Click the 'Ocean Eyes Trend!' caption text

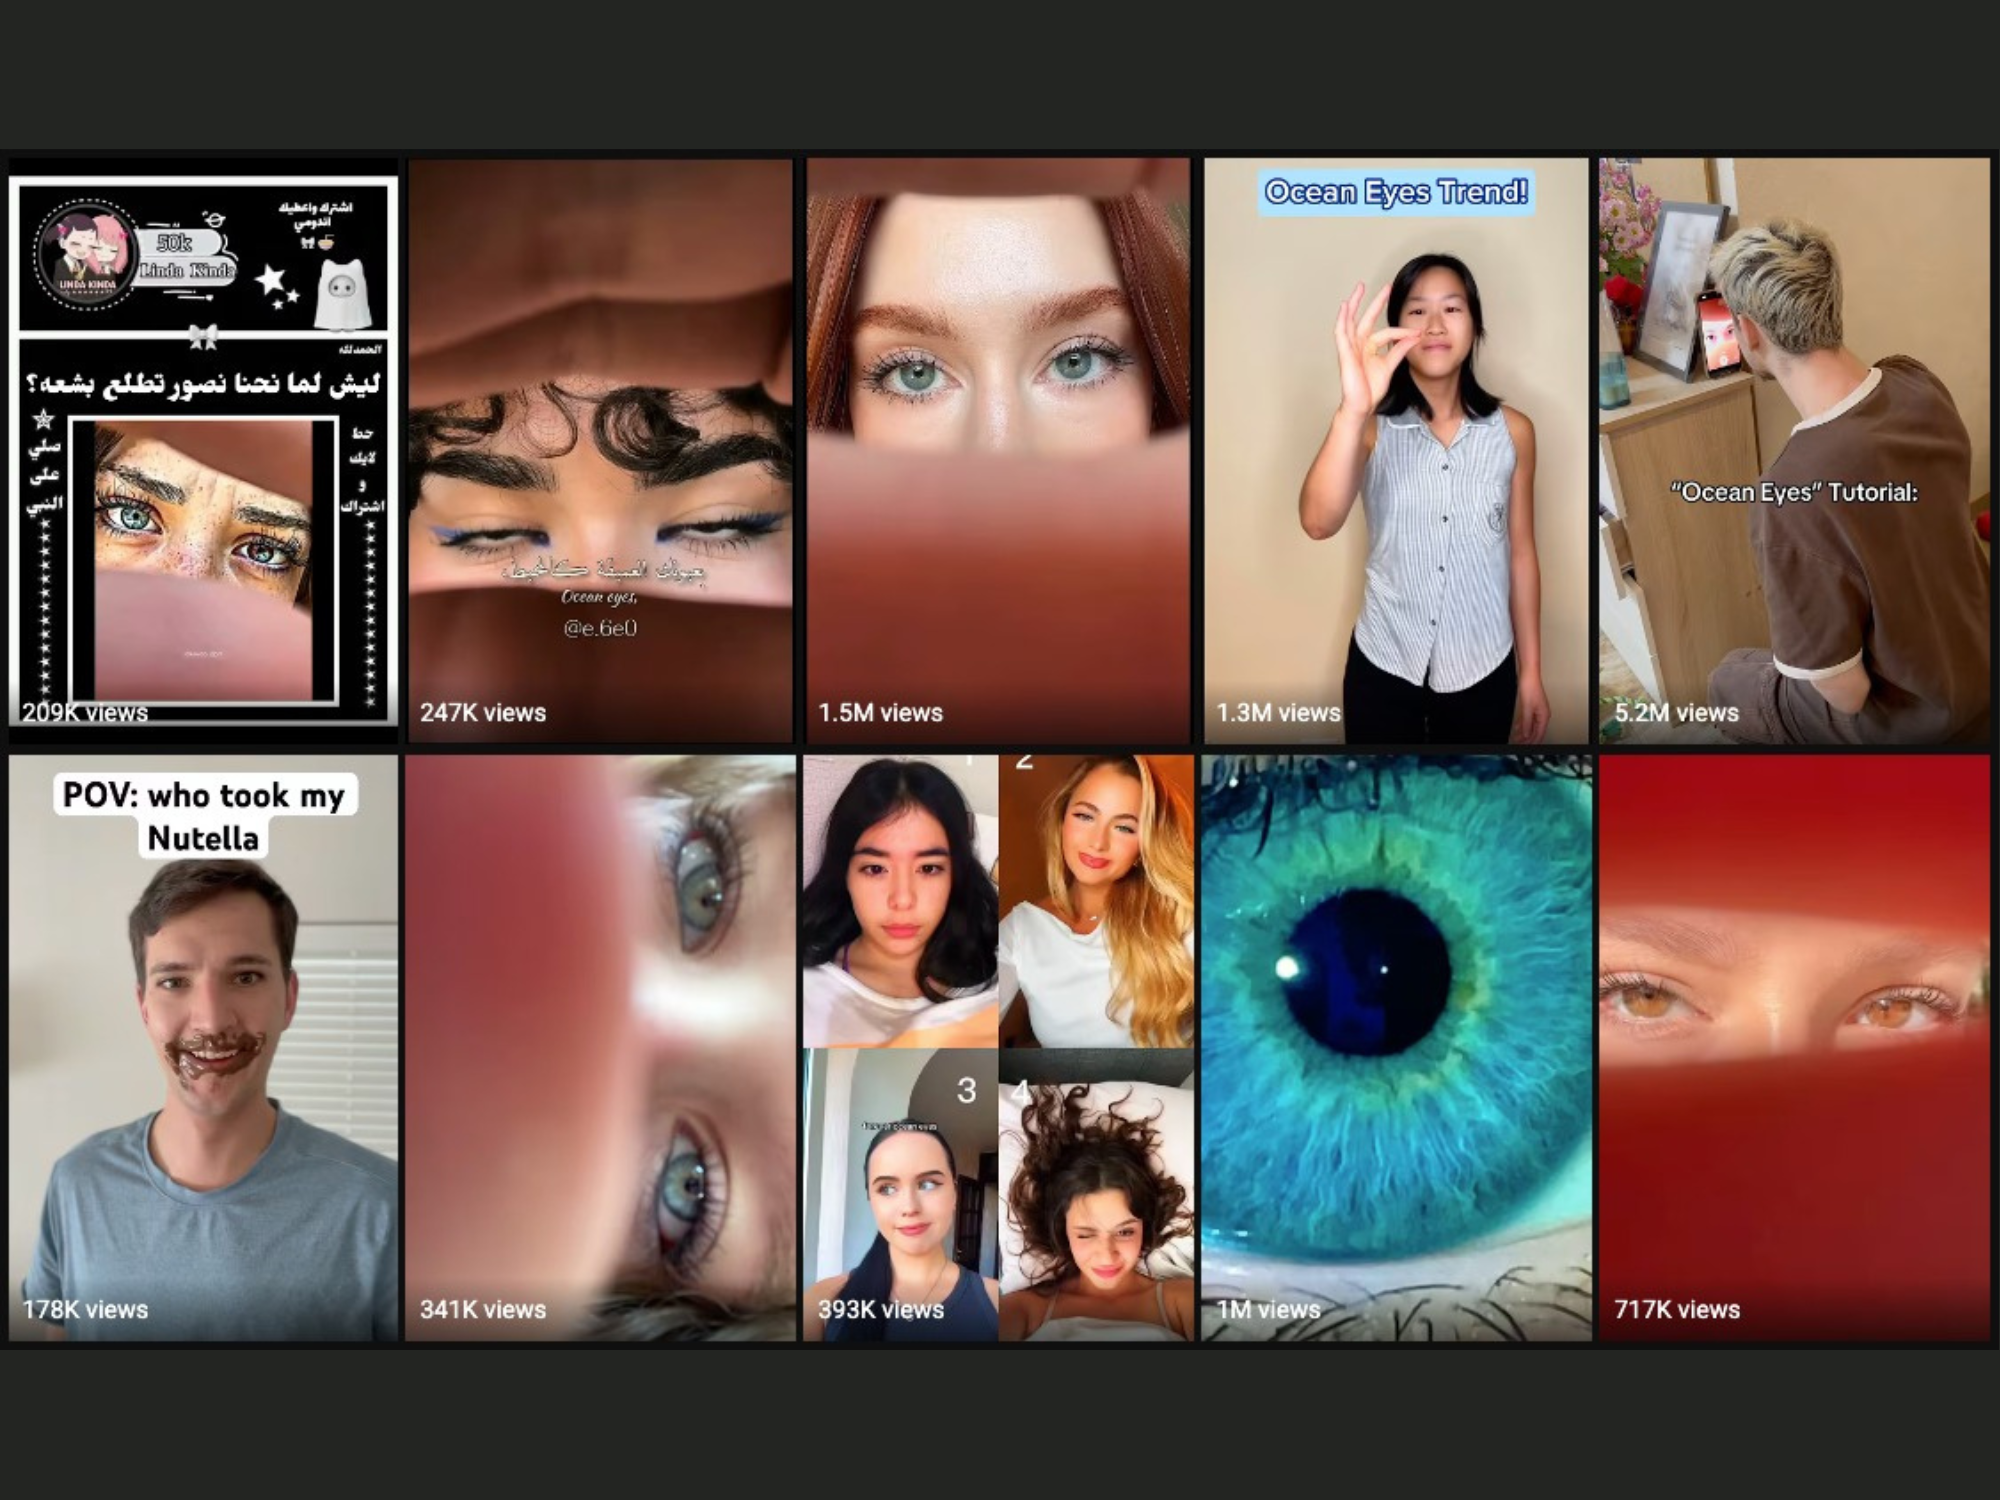[x=1395, y=192]
